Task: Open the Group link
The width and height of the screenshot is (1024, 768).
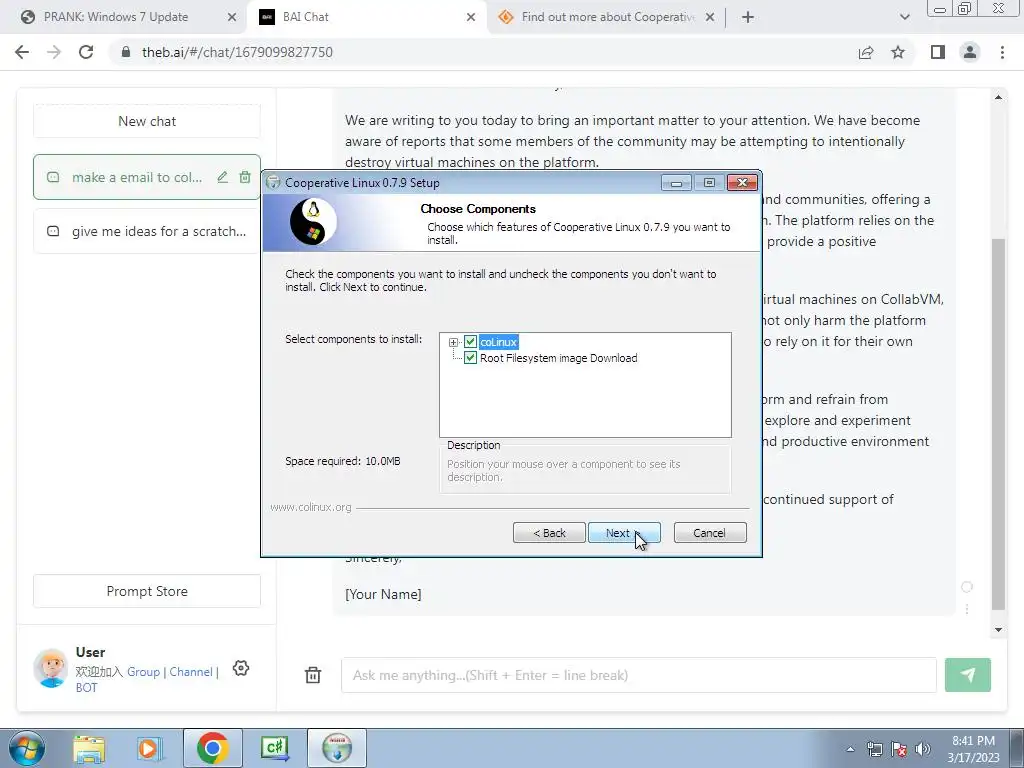Action: (143, 672)
